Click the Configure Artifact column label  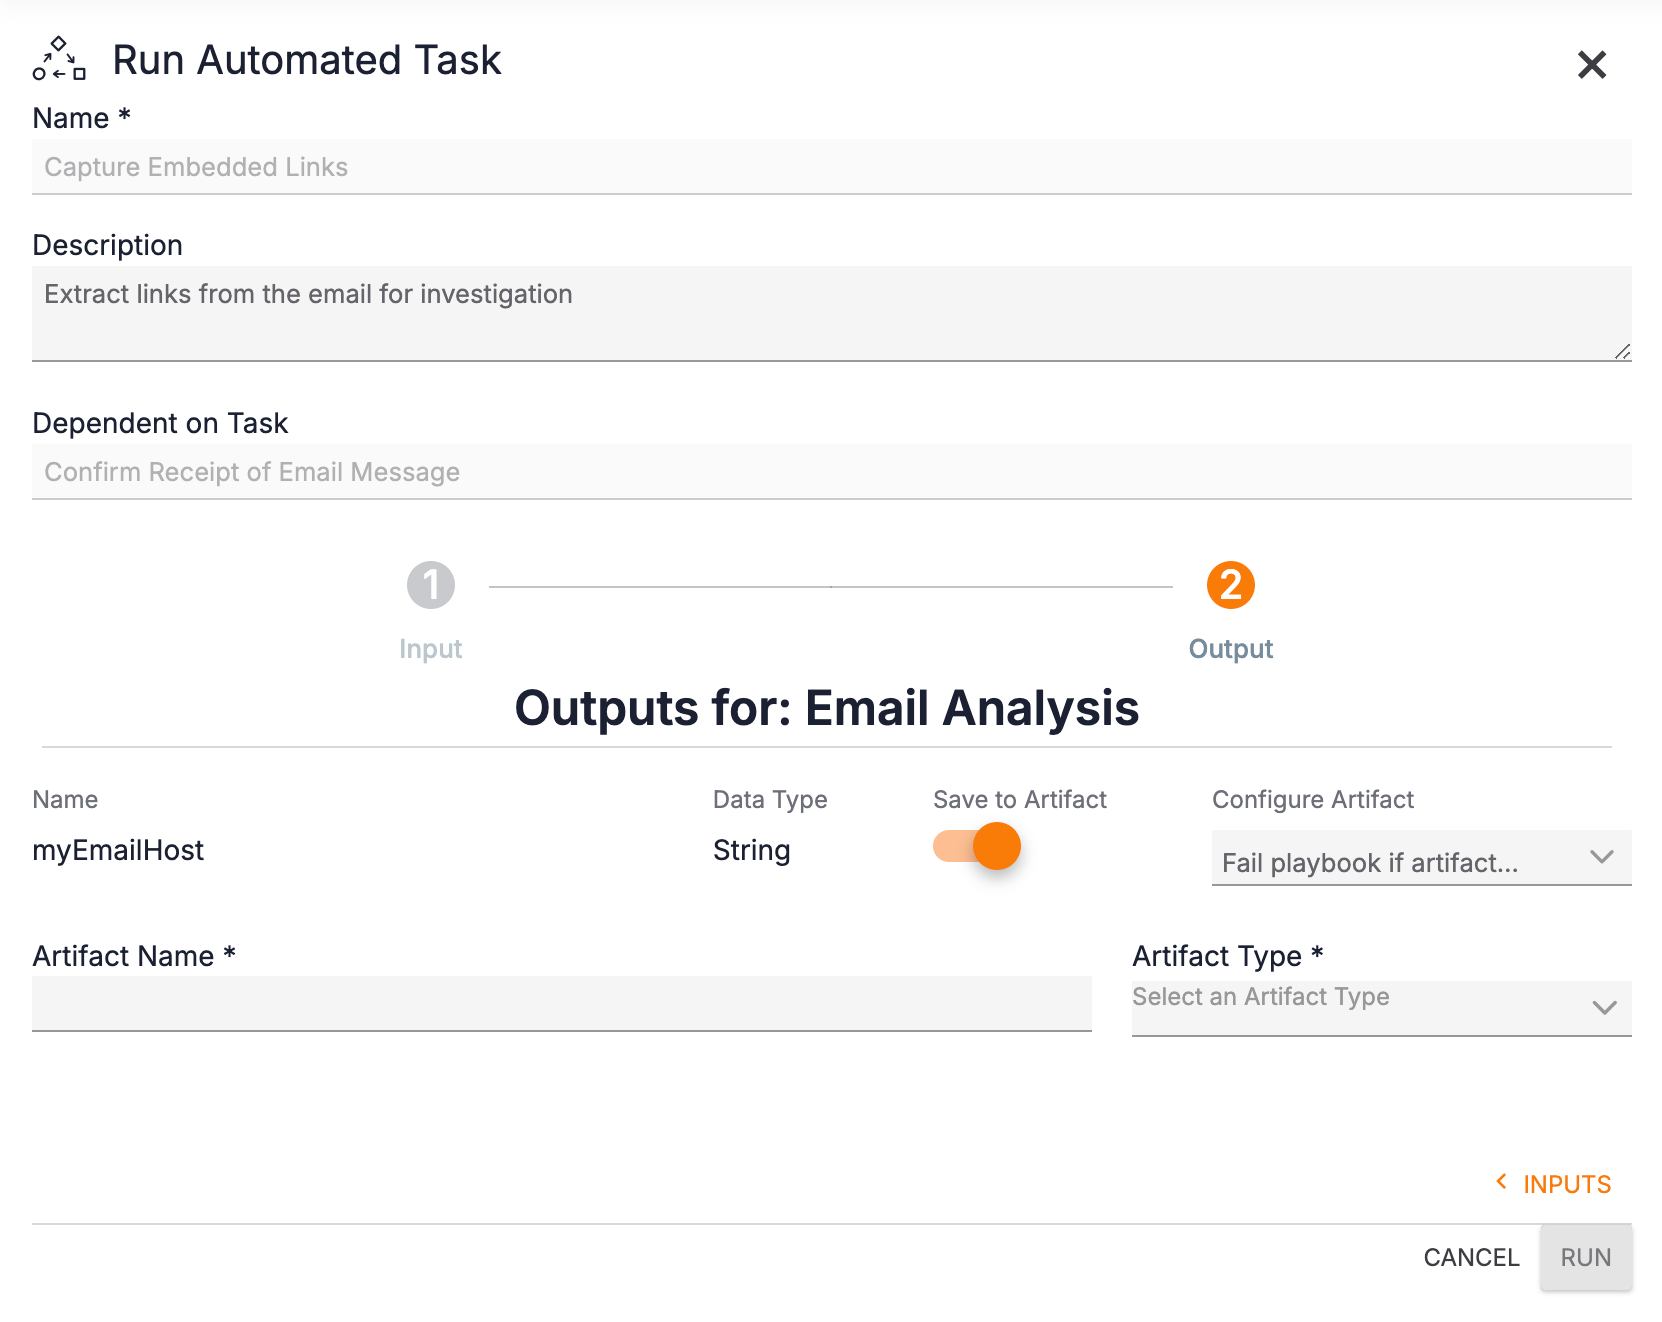(x=1313, y=799)
